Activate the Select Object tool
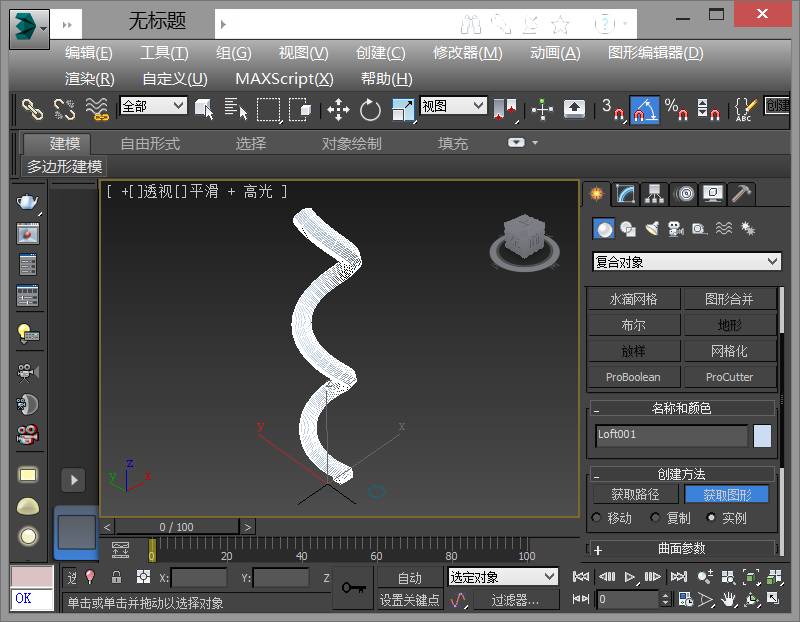Viewport: 800px width, 622px height. click(204, 109)
